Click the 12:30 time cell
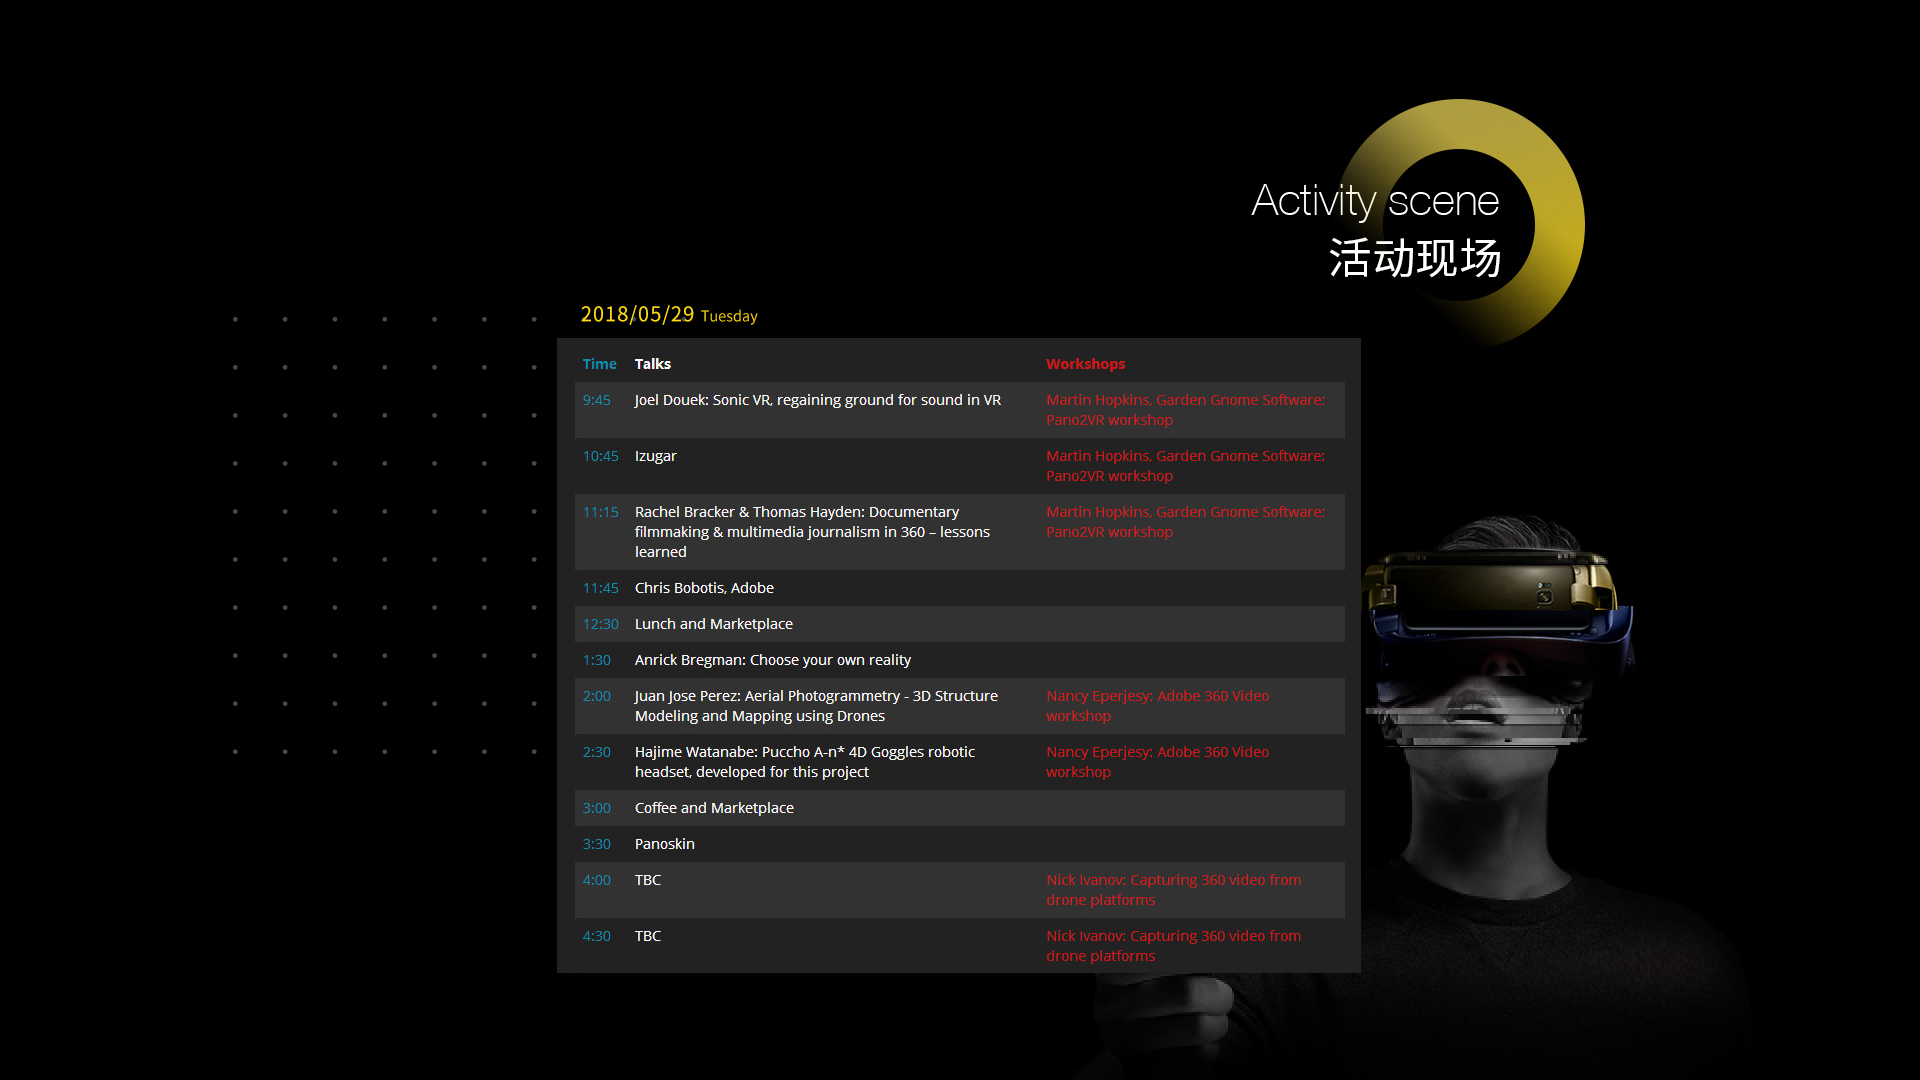Viewport: 1920px width, 1080px height. (601, 624)
